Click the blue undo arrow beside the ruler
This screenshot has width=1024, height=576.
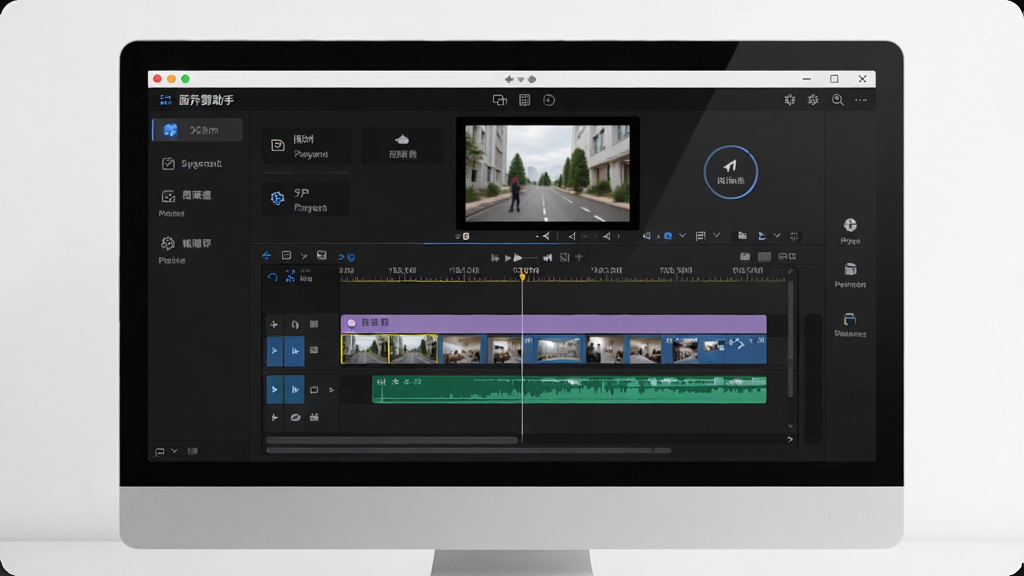(272, 277)
